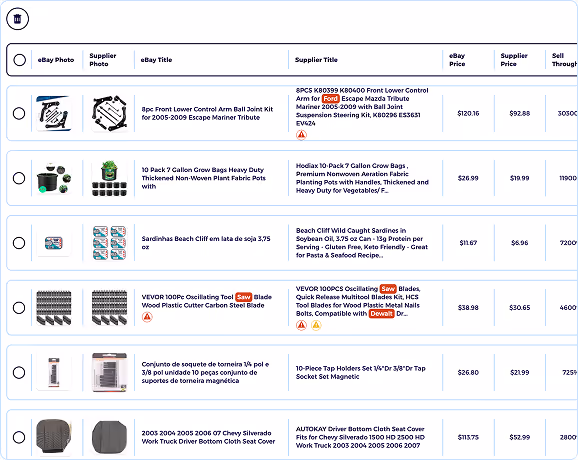Click red warning icon under VEVOR supplier title
578x460 pixels.
pos(301,325)
